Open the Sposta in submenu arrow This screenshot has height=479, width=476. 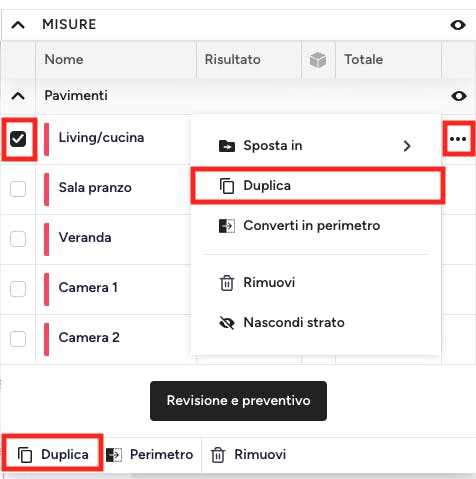tap(407, 146)
